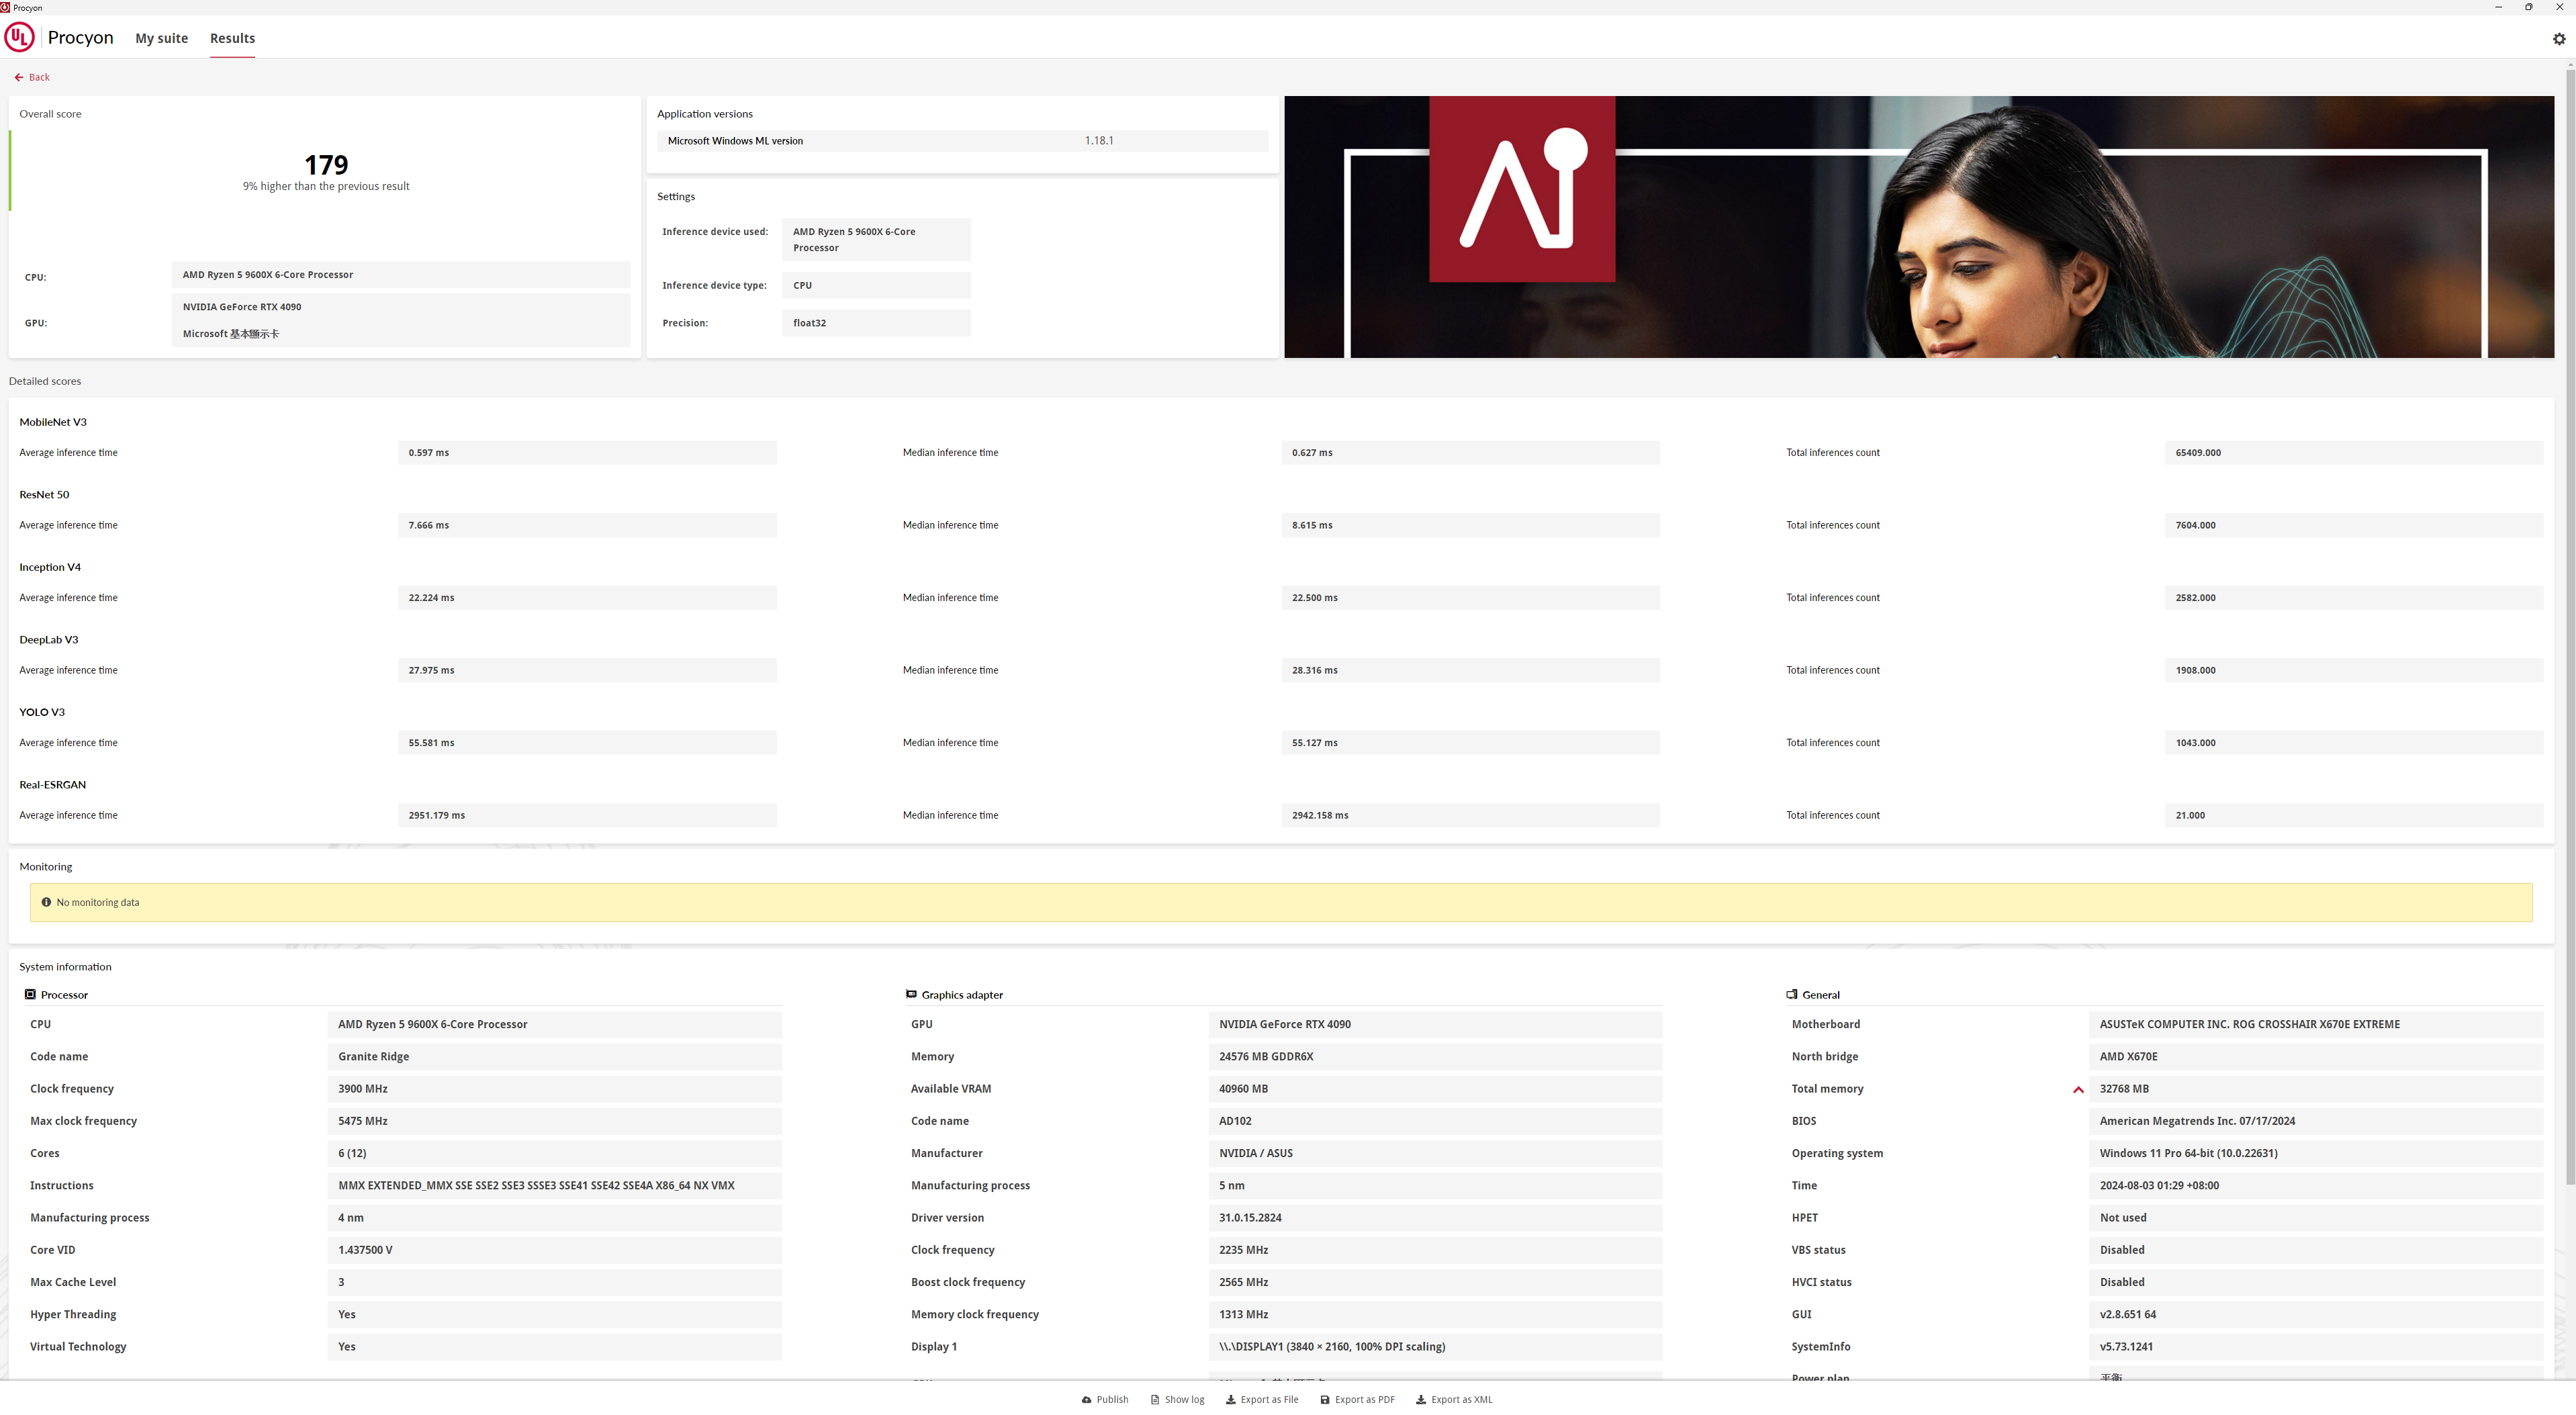Click the Max clock frequency value 5475 MHz
This screenshot has width=2576, height=1415.
[554, 1121]
